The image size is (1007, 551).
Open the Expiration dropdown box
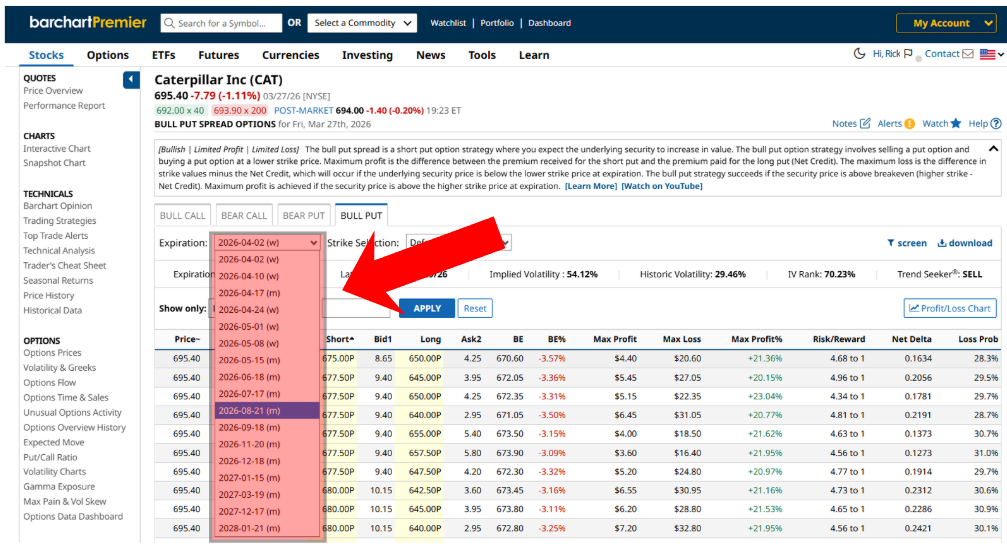click(267, 243)
